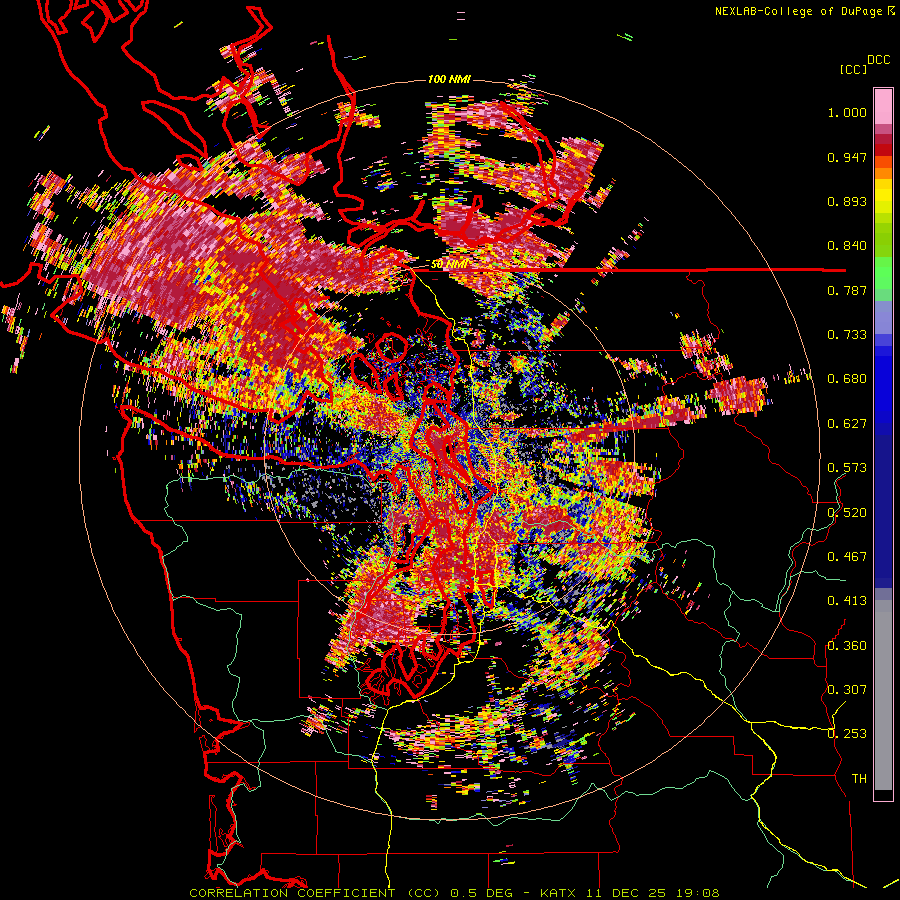Click the 0.307 legend value

tap(847, 690)
